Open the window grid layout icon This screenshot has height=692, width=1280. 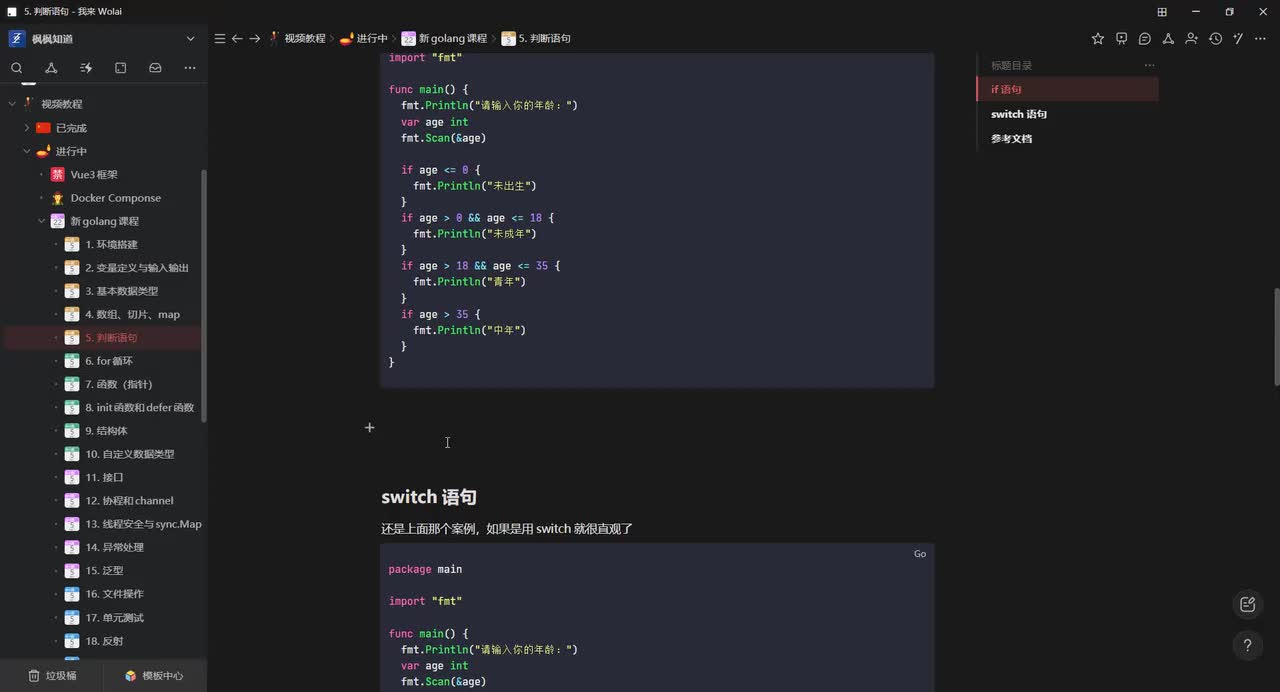pos(1162,12)
